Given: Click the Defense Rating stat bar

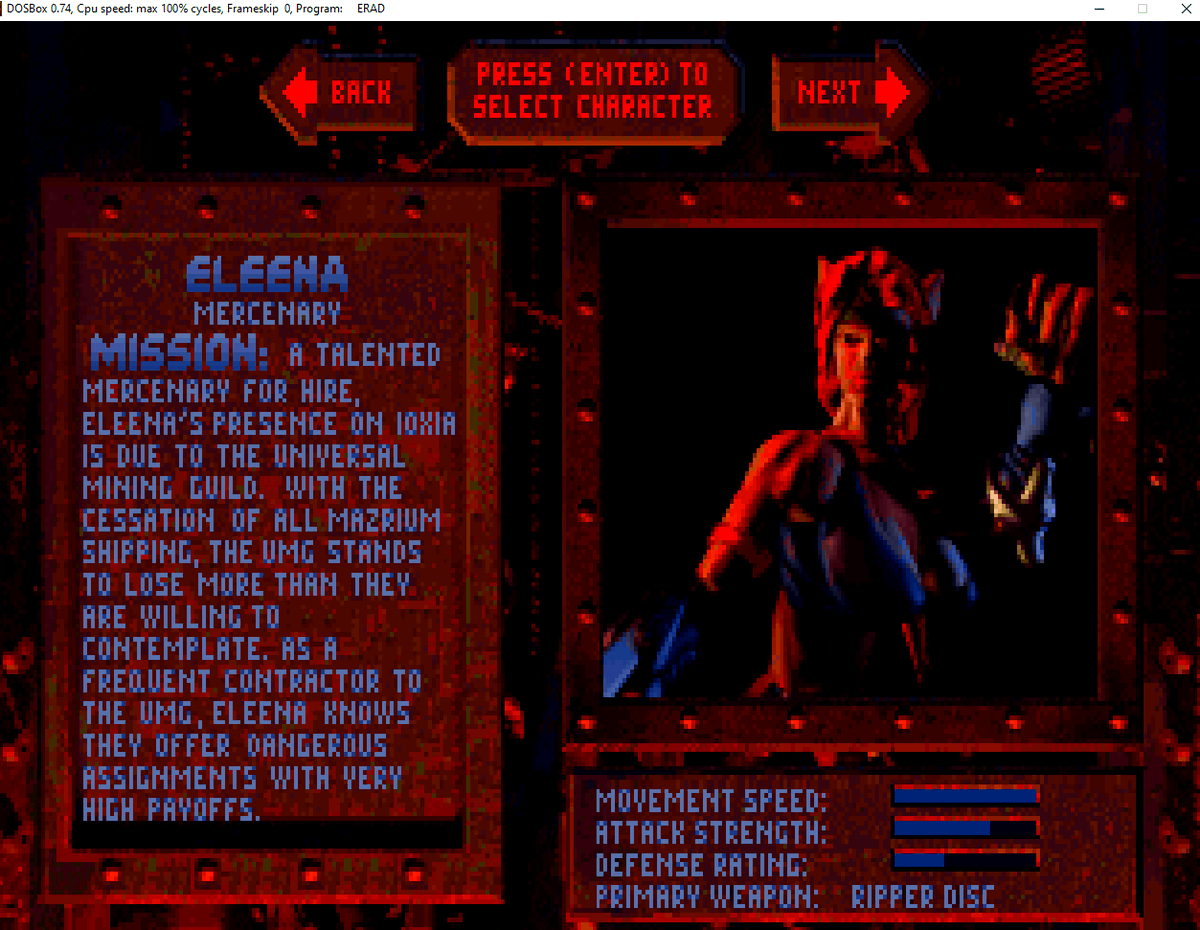Looking at the screenshot, I should [x=966, y=860].
